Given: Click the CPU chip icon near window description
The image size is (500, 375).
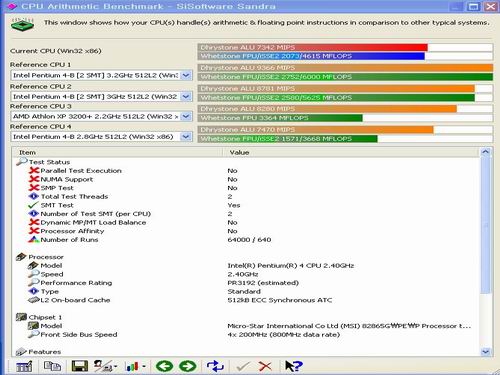Looking at the screenshot, I should click(22, 24).
